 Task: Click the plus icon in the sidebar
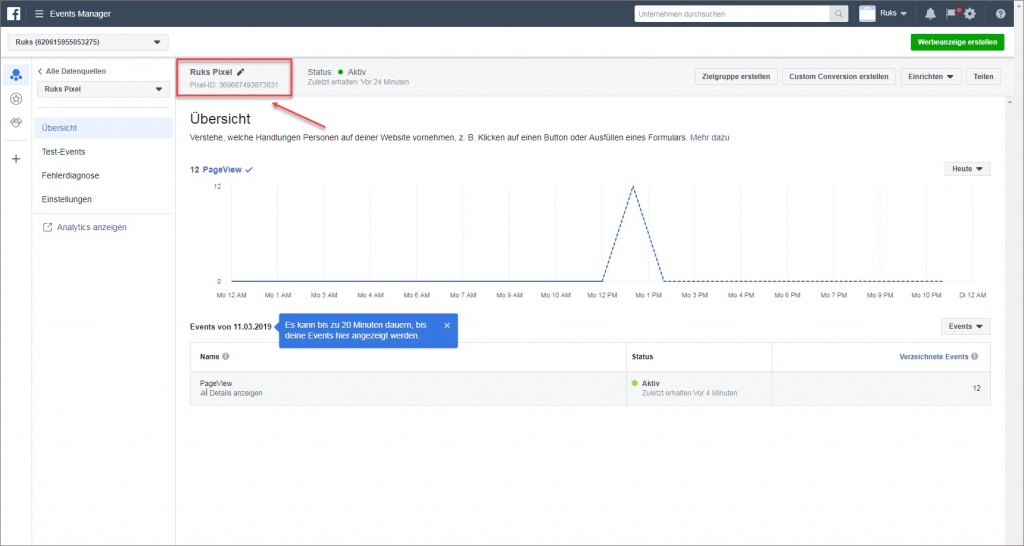point(16,159)
